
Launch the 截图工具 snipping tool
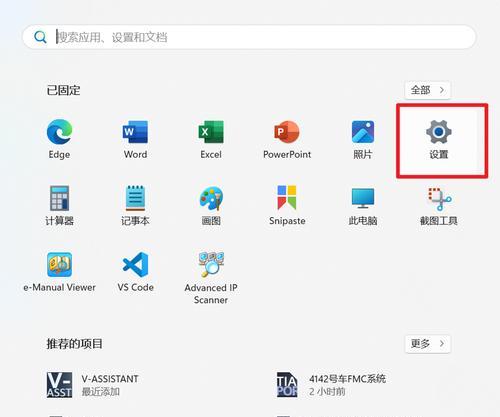439,199
